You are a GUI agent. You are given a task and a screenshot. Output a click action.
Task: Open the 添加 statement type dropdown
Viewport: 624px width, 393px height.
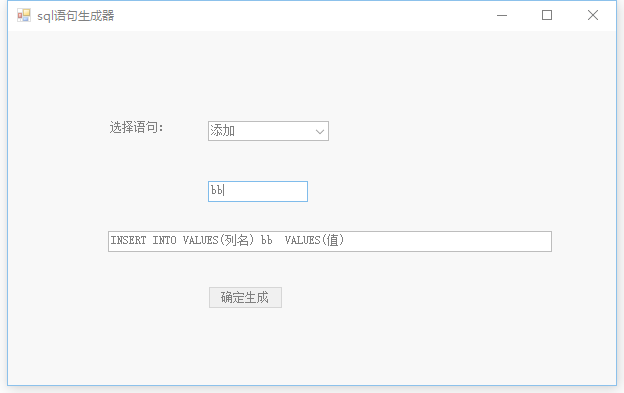click(x=268, y=131)
